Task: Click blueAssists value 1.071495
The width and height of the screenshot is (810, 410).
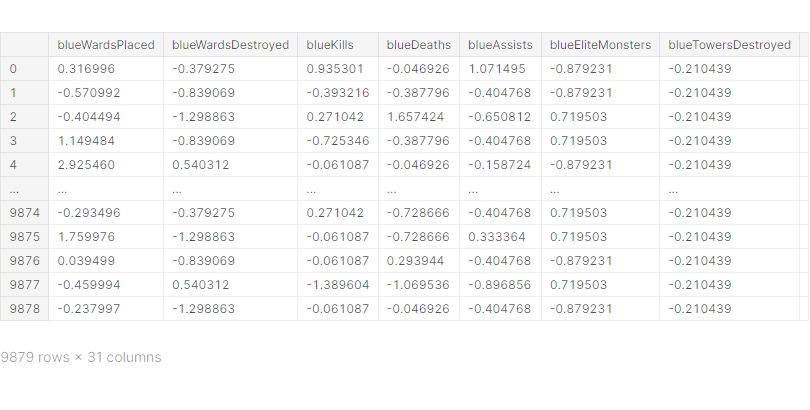Action: [497, 69]
